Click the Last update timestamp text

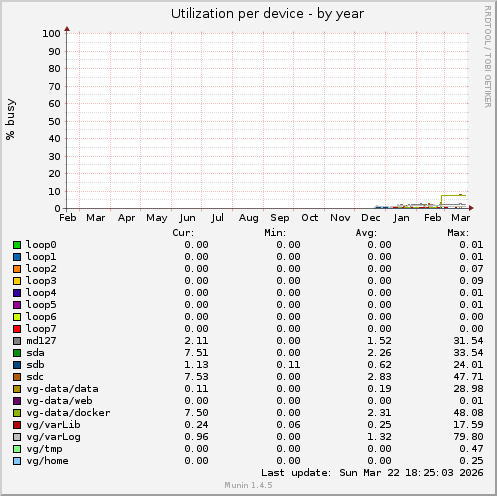click(x=372, y=473)
